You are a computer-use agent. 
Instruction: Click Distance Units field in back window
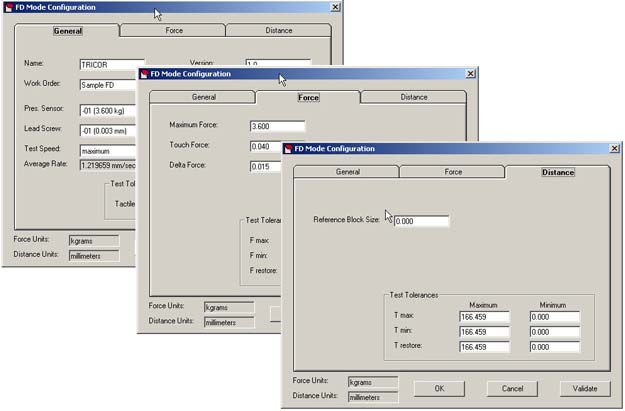click(x=94, y=256)
